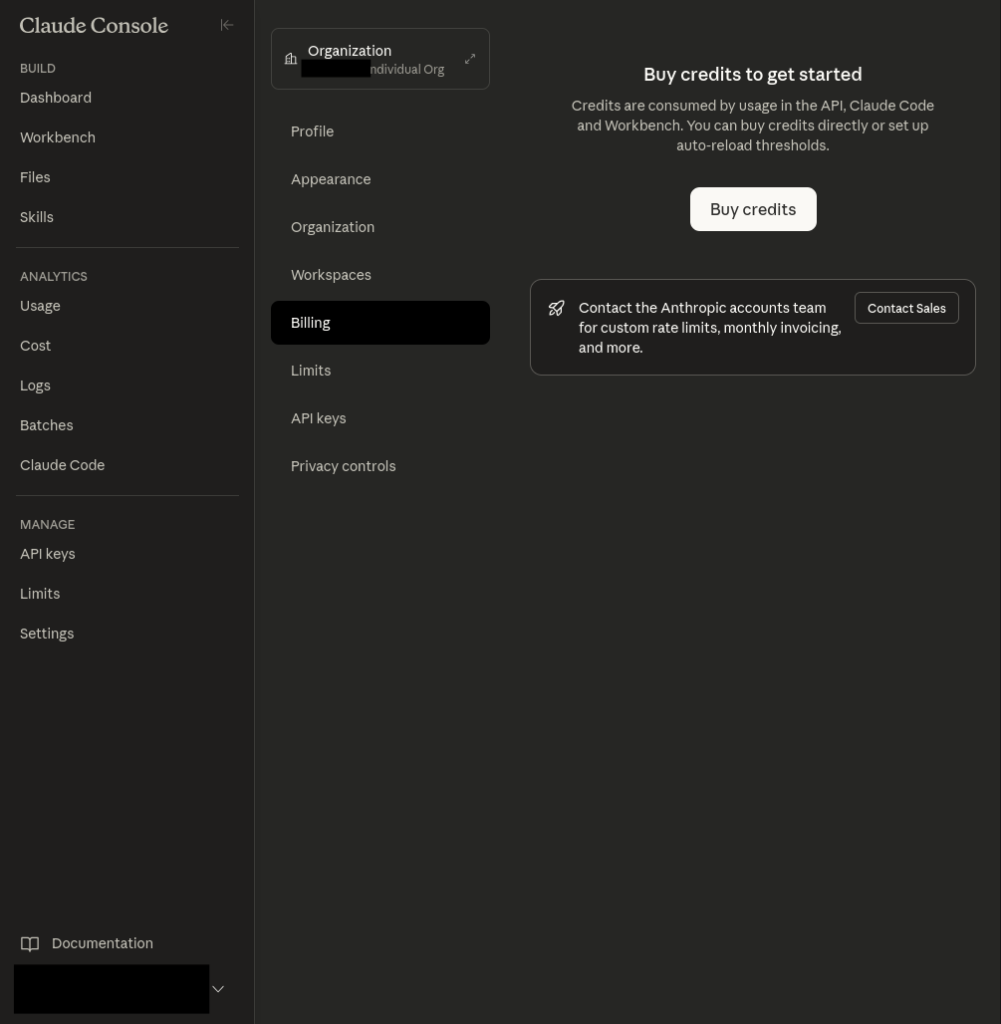1001x1024 pixels.
Task: Open Batches in sidebar
Action: pyautogui.click(x=46, y=425)
